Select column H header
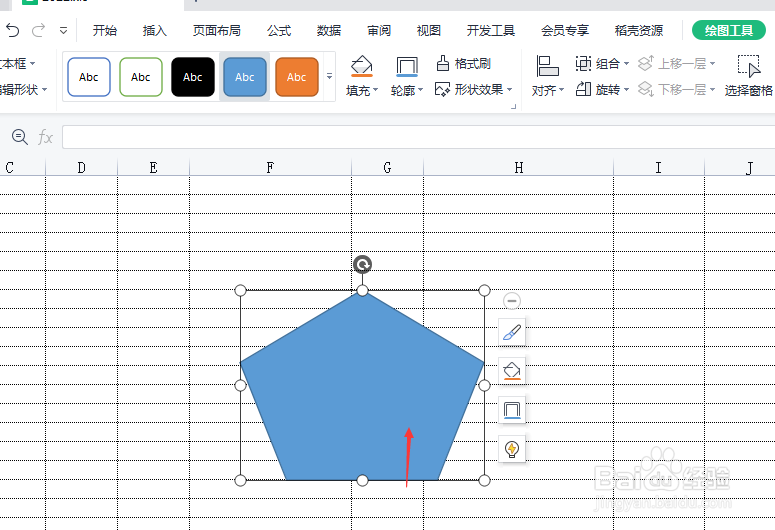This screenshot has height=530, width=775. [518, 168]
